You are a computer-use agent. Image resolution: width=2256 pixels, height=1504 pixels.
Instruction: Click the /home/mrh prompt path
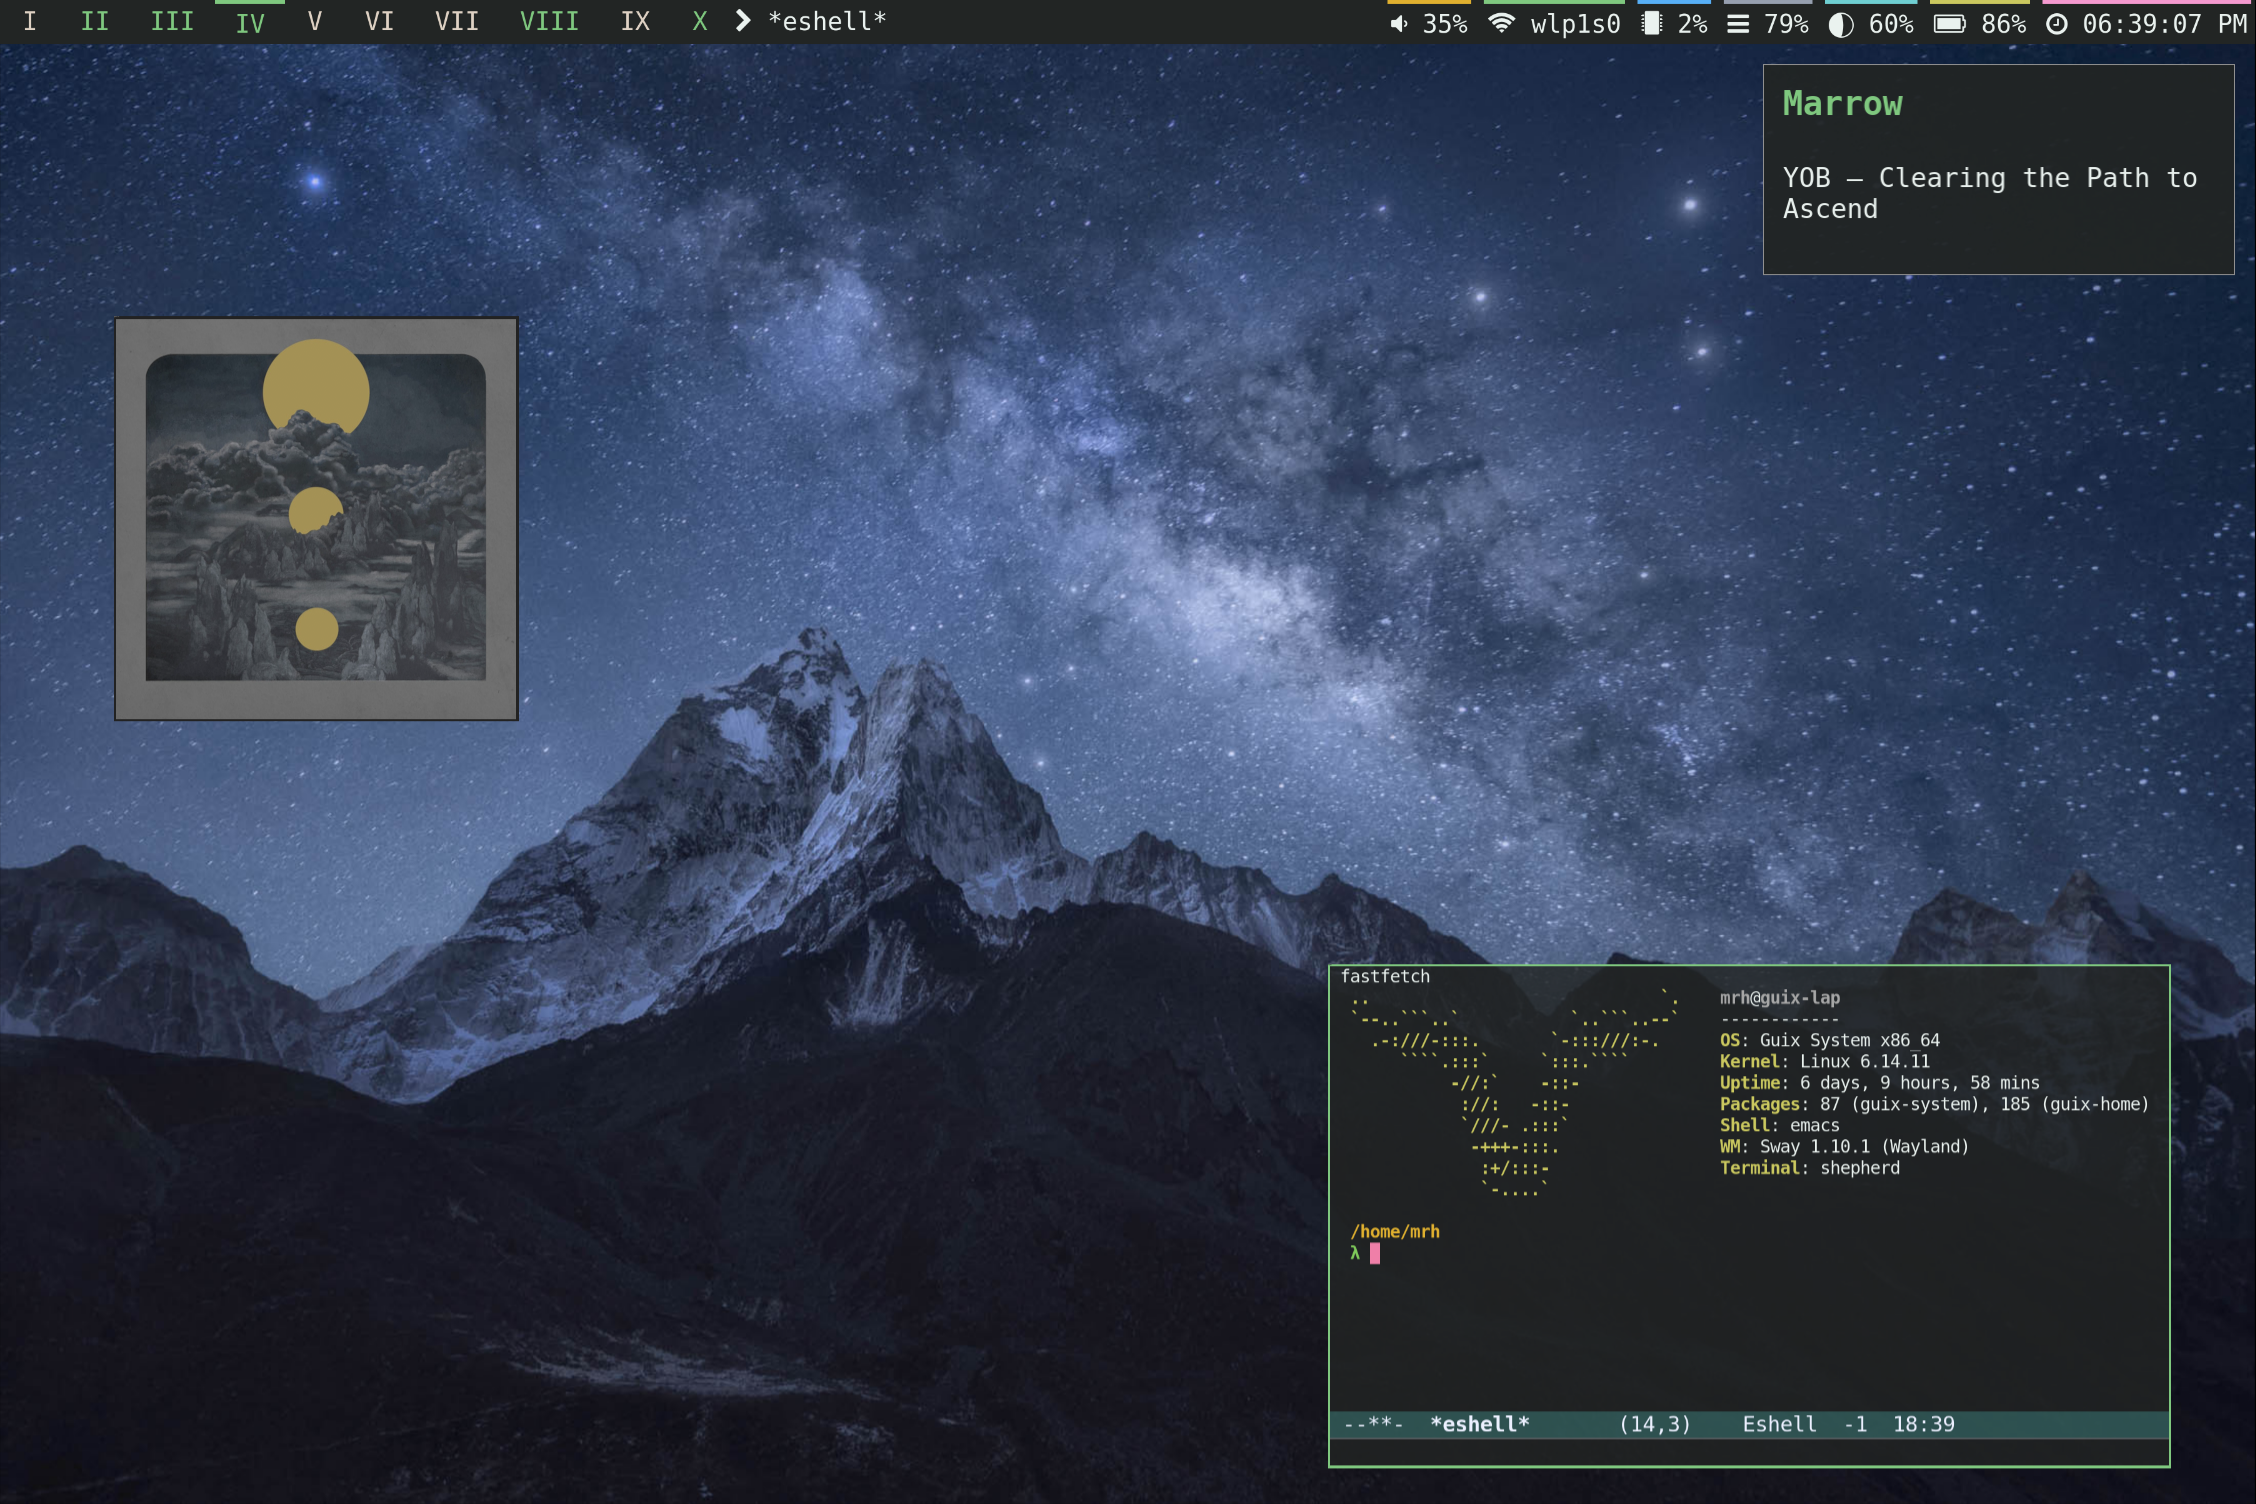tap(1395, 1231)
